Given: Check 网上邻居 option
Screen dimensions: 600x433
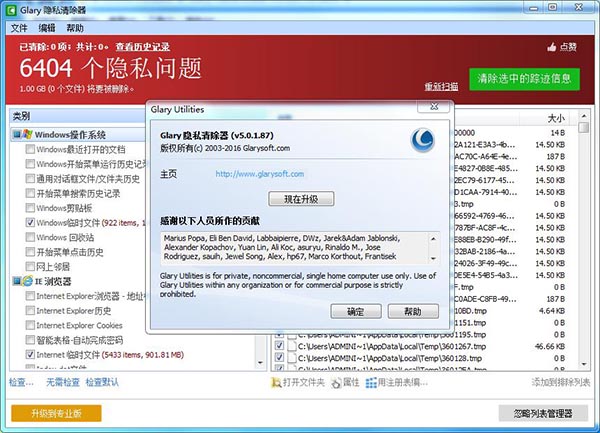Looking at the screenshot, I should coord(30,266).
